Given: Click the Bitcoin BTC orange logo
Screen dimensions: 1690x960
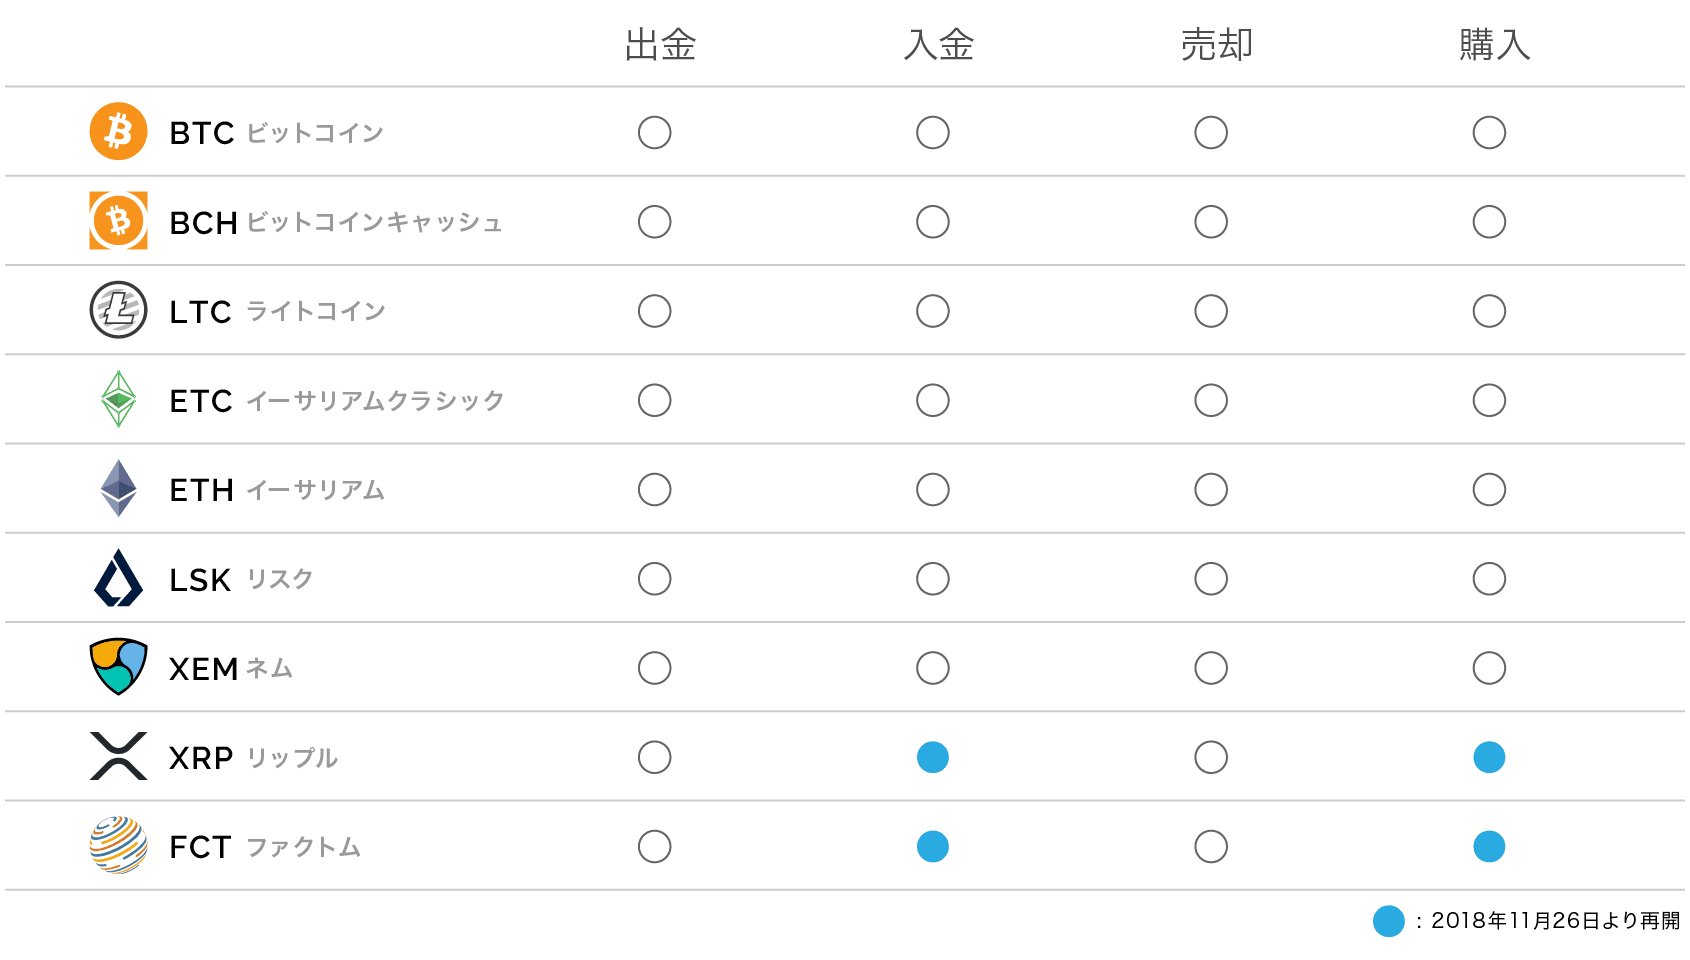Looking at the screenshot, I should [x=118, y=131].
